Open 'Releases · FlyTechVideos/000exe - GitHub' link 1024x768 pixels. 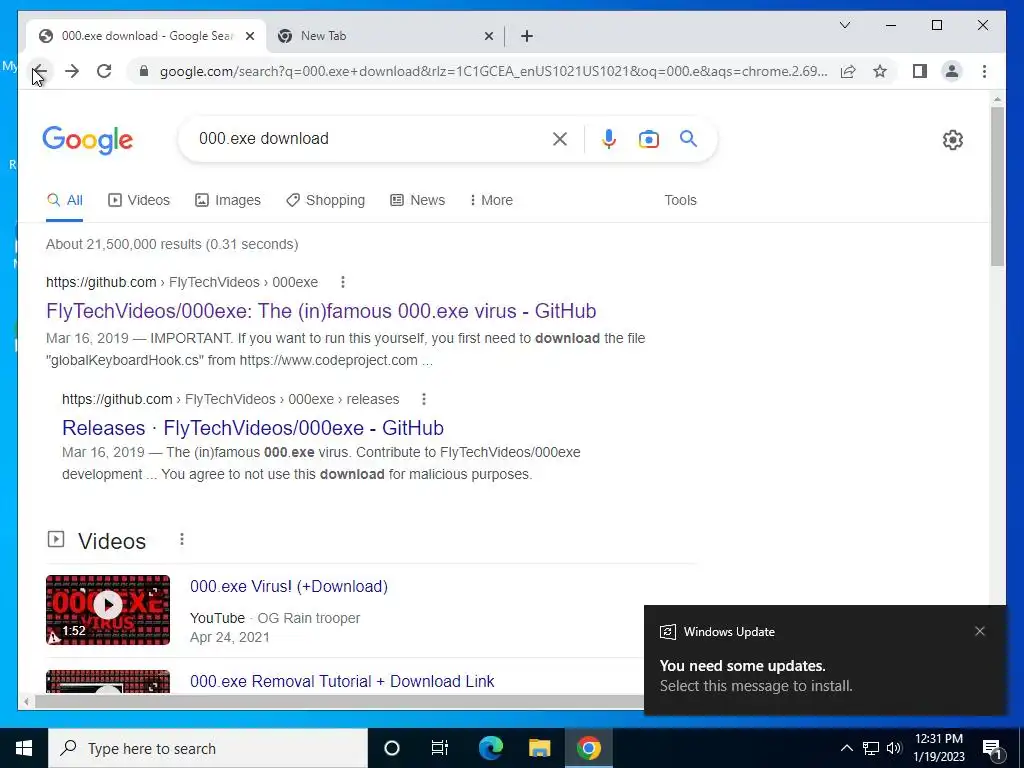pyautogui.click(x=253, y=428)
